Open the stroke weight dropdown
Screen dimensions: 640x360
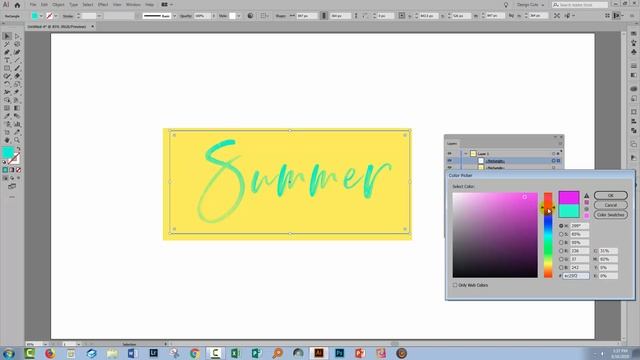pyautogui.click(x=99, y=16)
